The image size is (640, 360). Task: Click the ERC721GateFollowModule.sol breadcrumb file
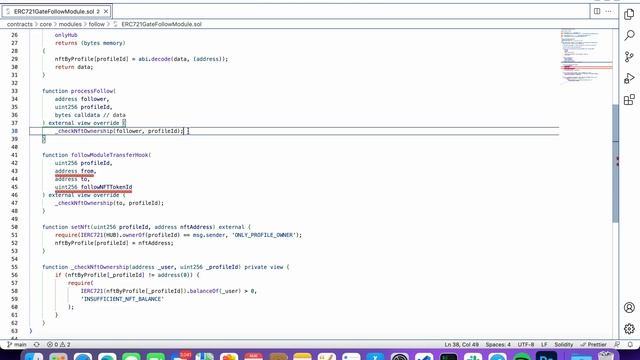click(161, 24)
